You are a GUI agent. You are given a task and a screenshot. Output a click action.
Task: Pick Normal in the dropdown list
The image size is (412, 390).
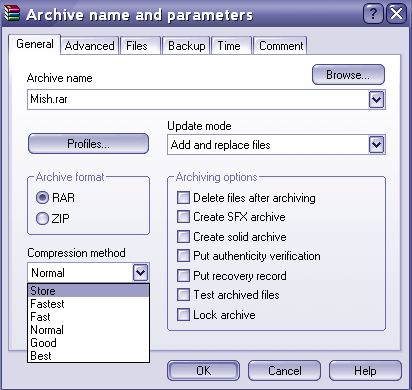[88, 330]
